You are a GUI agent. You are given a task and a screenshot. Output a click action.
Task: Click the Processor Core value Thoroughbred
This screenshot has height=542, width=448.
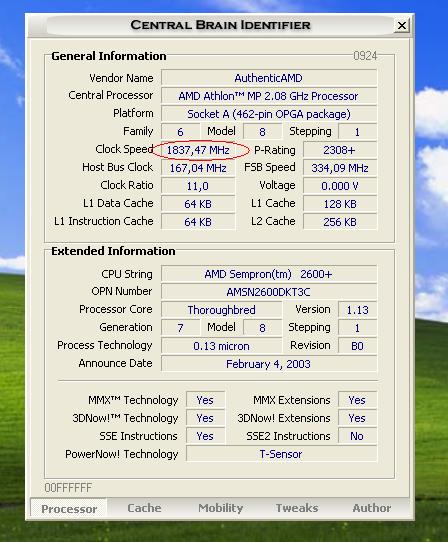[x=222, y=310]
